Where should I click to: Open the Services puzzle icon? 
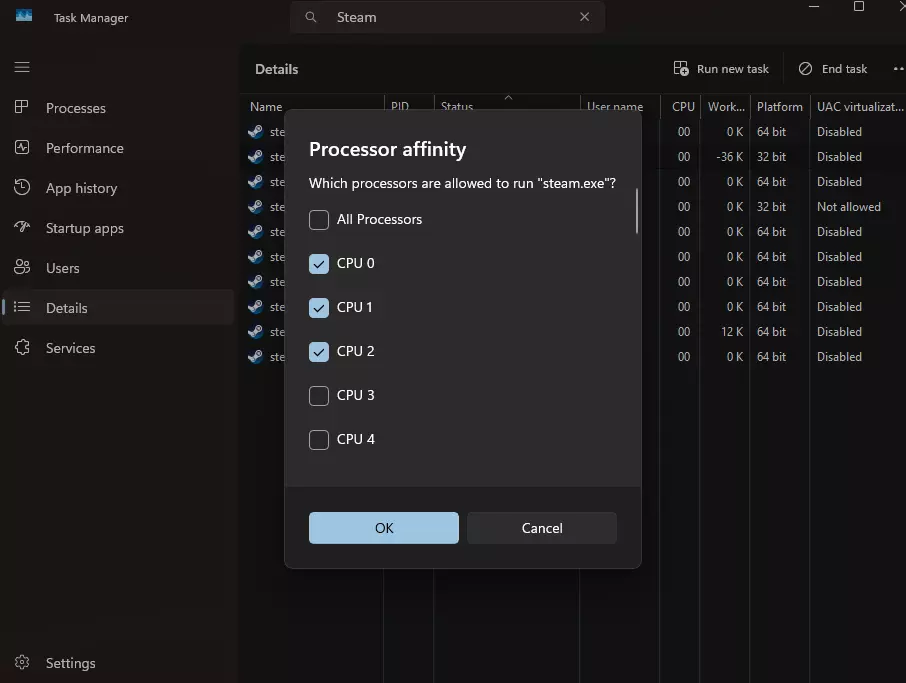(22, 348)
